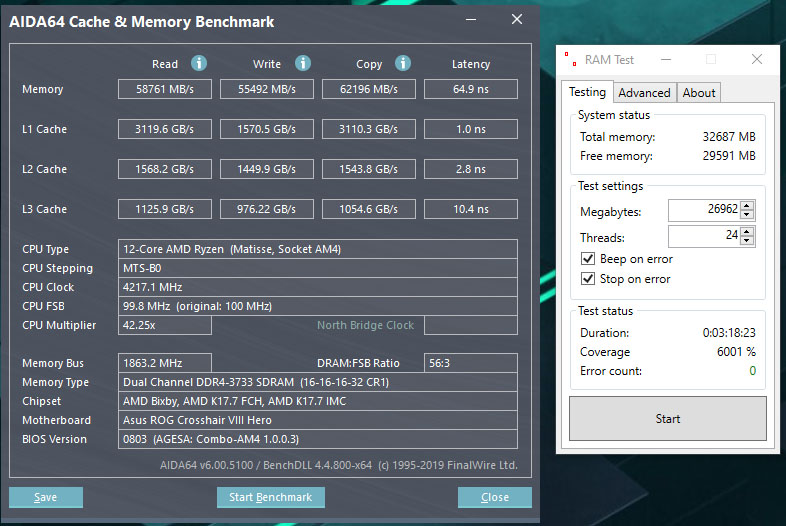Click L1 Cache Copy value 3110.3 GB/s
Viewport: 786px width, 526px height.
369,129
